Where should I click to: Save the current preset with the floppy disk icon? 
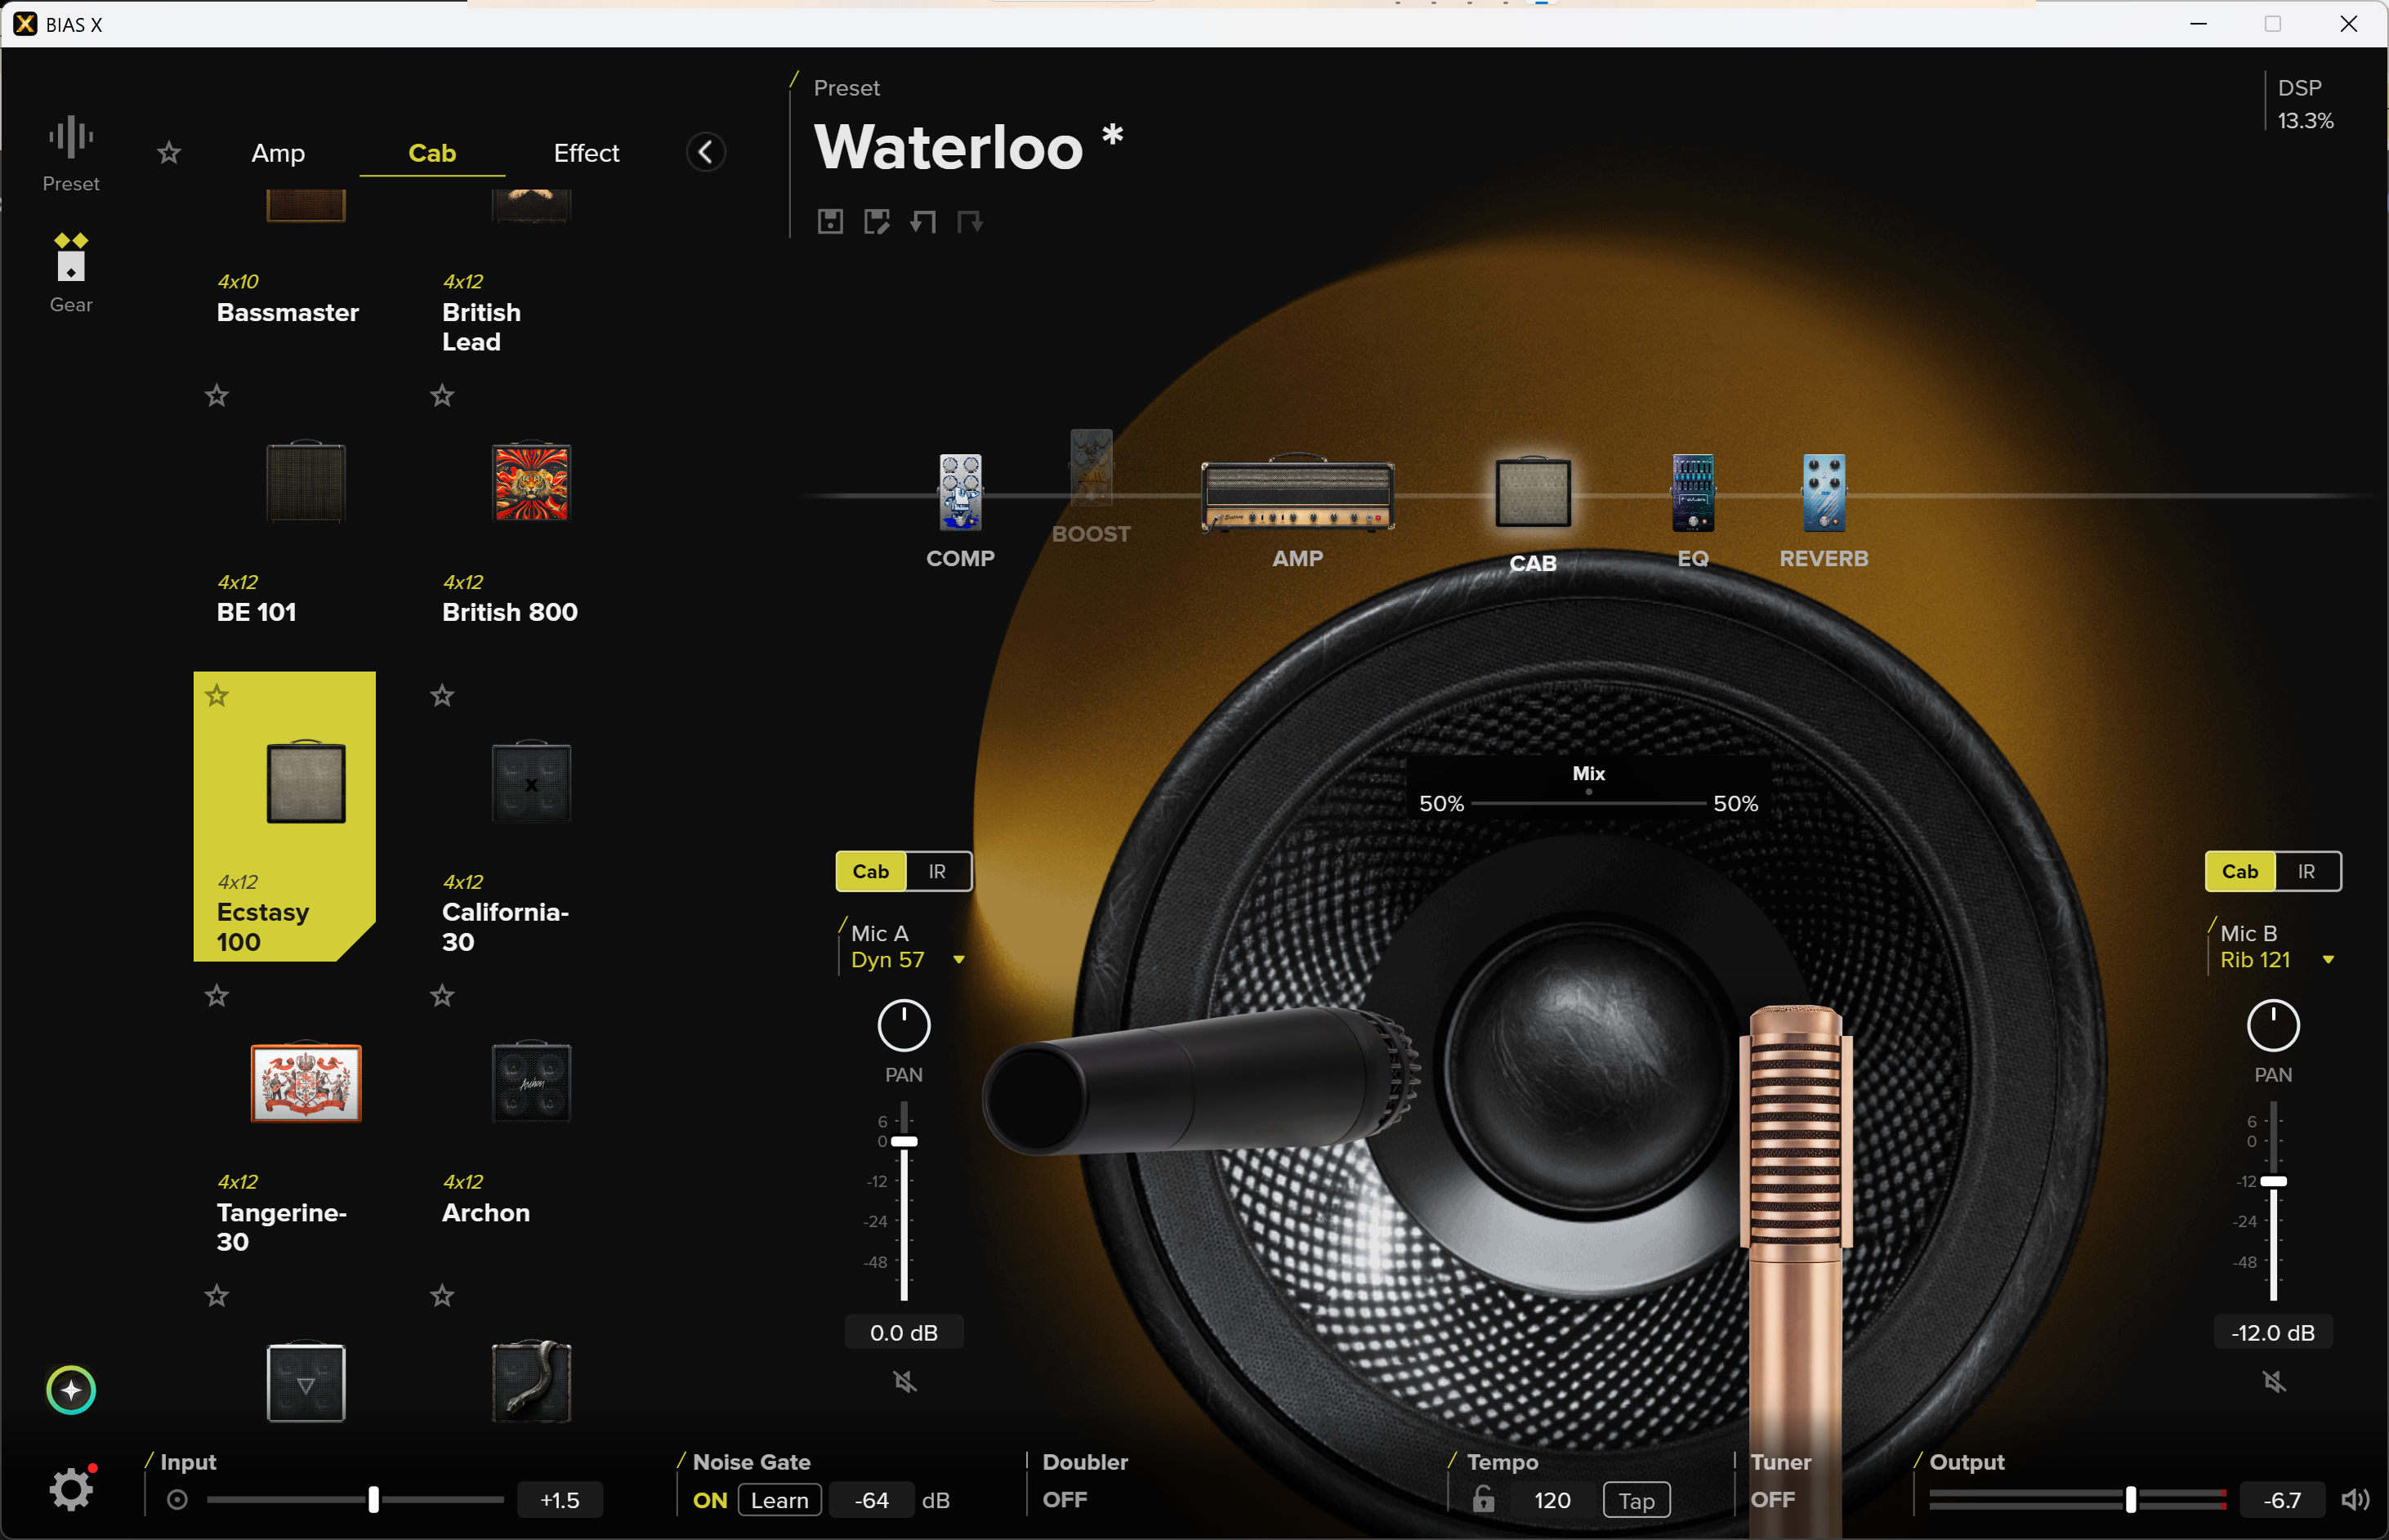tap(830, 221)
